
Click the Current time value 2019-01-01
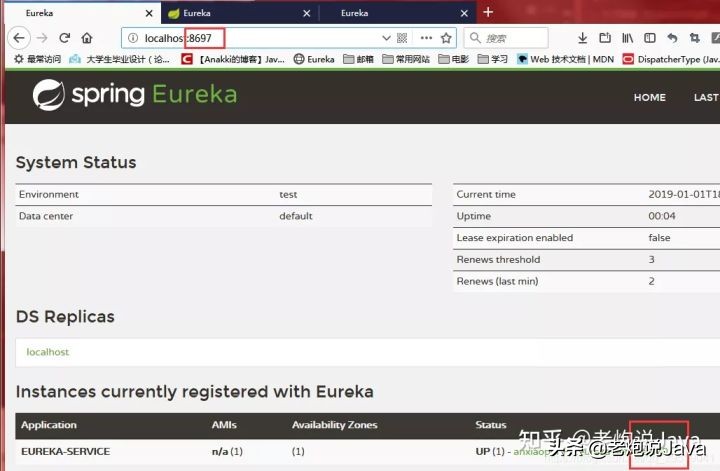click(x=684, y=195)
